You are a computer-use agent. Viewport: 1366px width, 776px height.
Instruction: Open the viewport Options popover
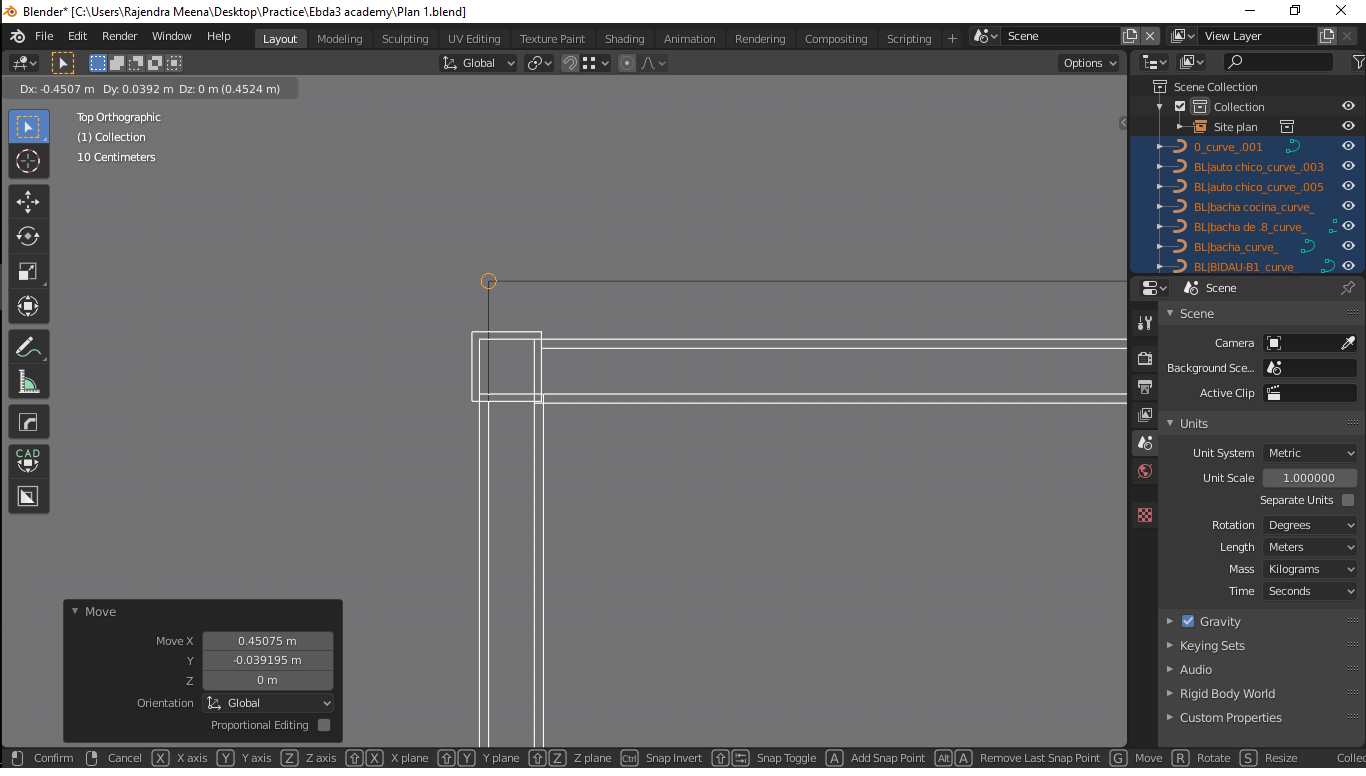pos(1090,63)
